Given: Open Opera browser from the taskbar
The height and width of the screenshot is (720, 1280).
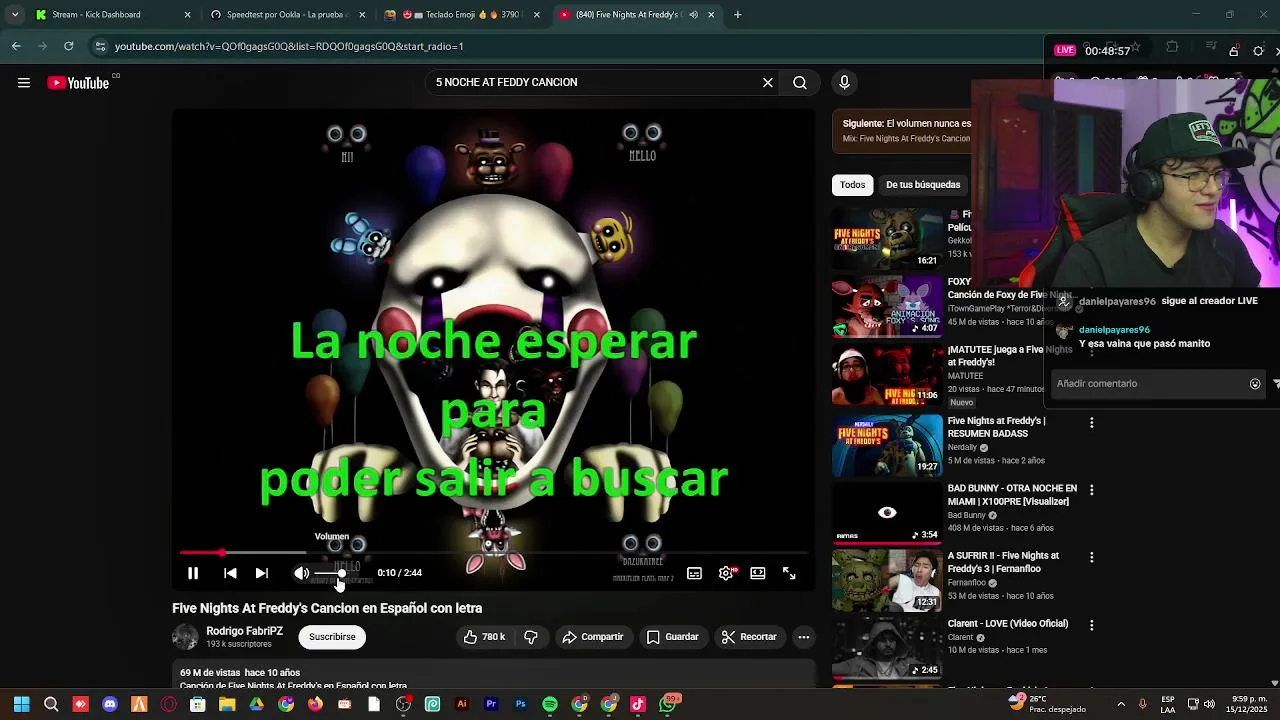Looking at the screenshot, I should [x=168, y=704].
